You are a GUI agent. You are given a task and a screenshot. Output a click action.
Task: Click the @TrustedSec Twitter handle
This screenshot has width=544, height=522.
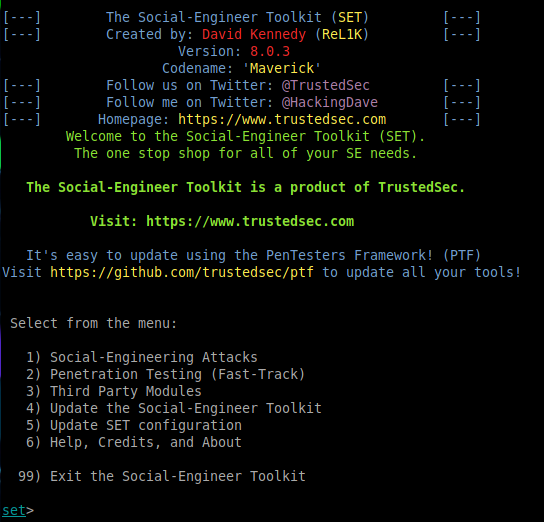(325, 86)
